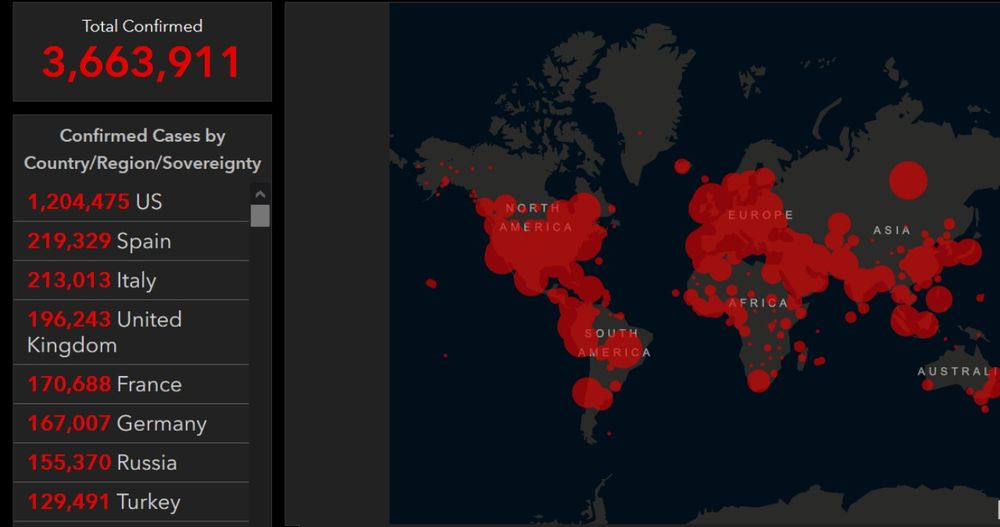Select the Russia row with 155,370 cases

[131, 463]
